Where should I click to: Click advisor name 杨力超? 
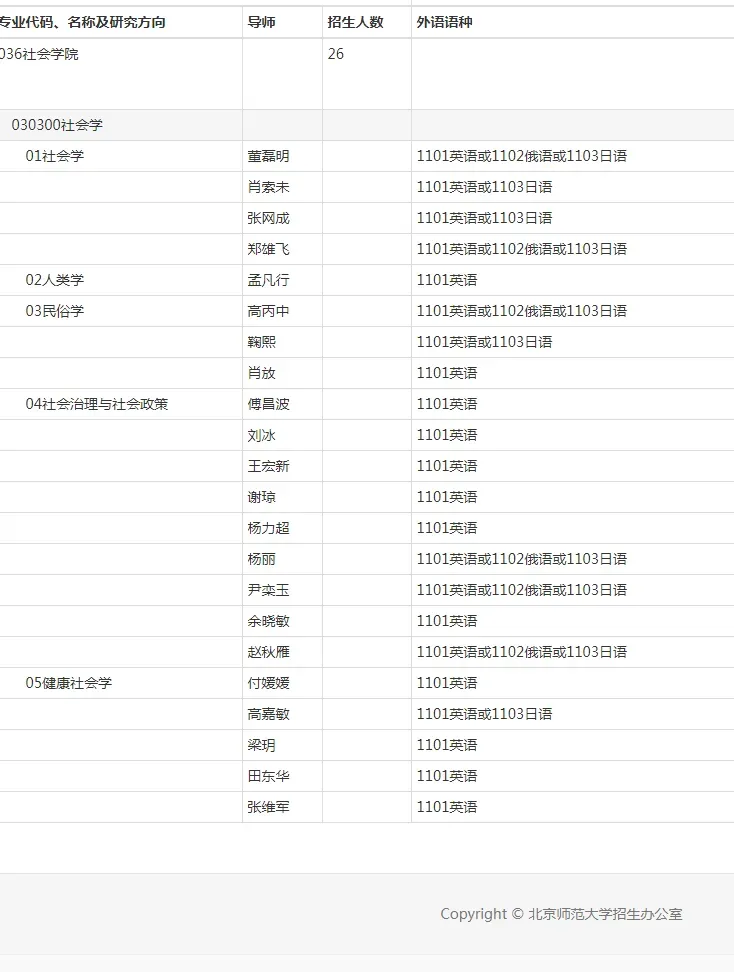point(268,528)
